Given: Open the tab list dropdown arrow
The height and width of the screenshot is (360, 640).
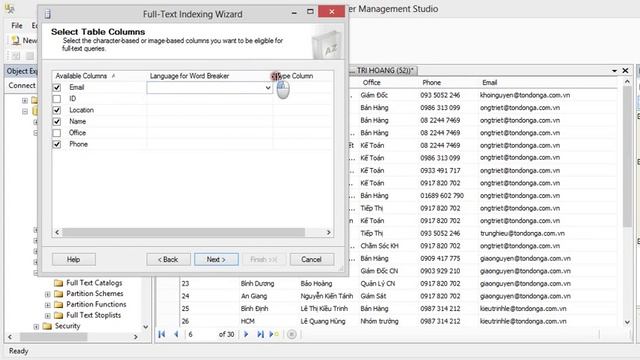Looking at the screenshot, I should coord(614,71).
